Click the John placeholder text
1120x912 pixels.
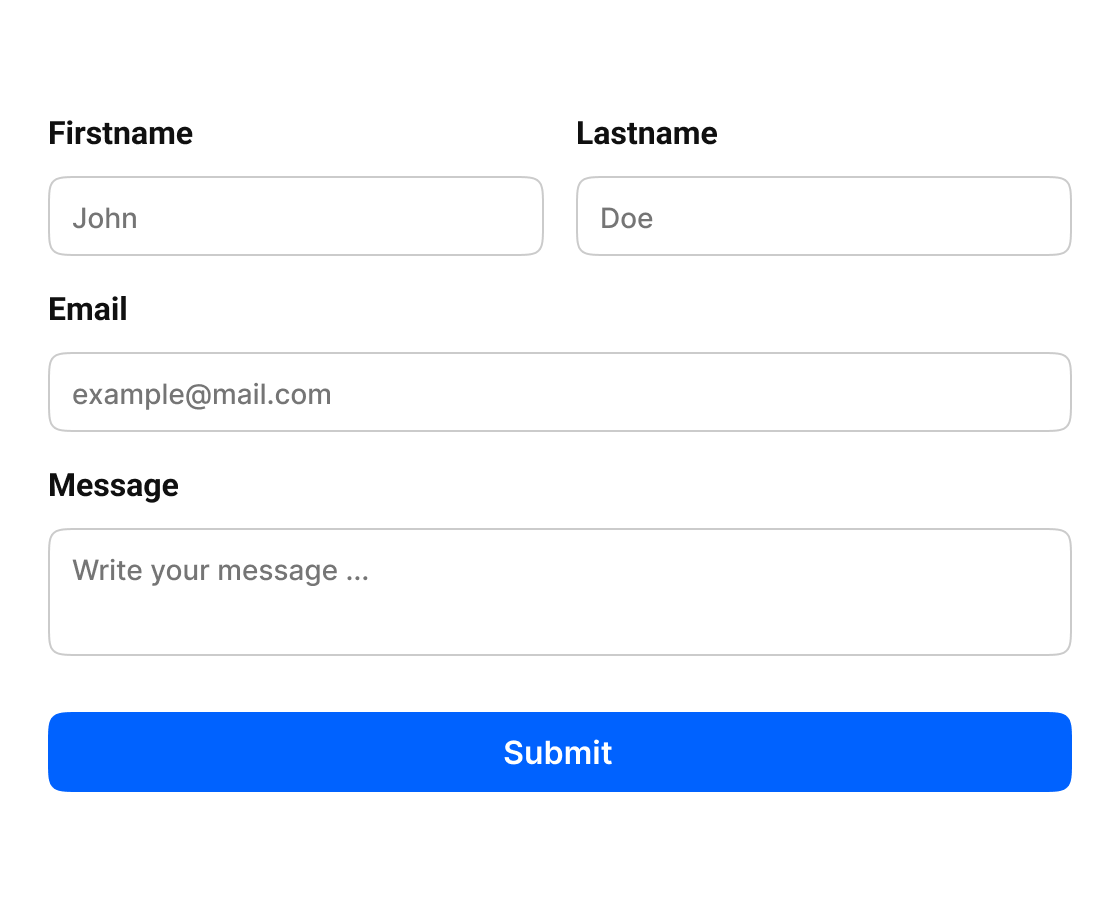click(105, 218)
